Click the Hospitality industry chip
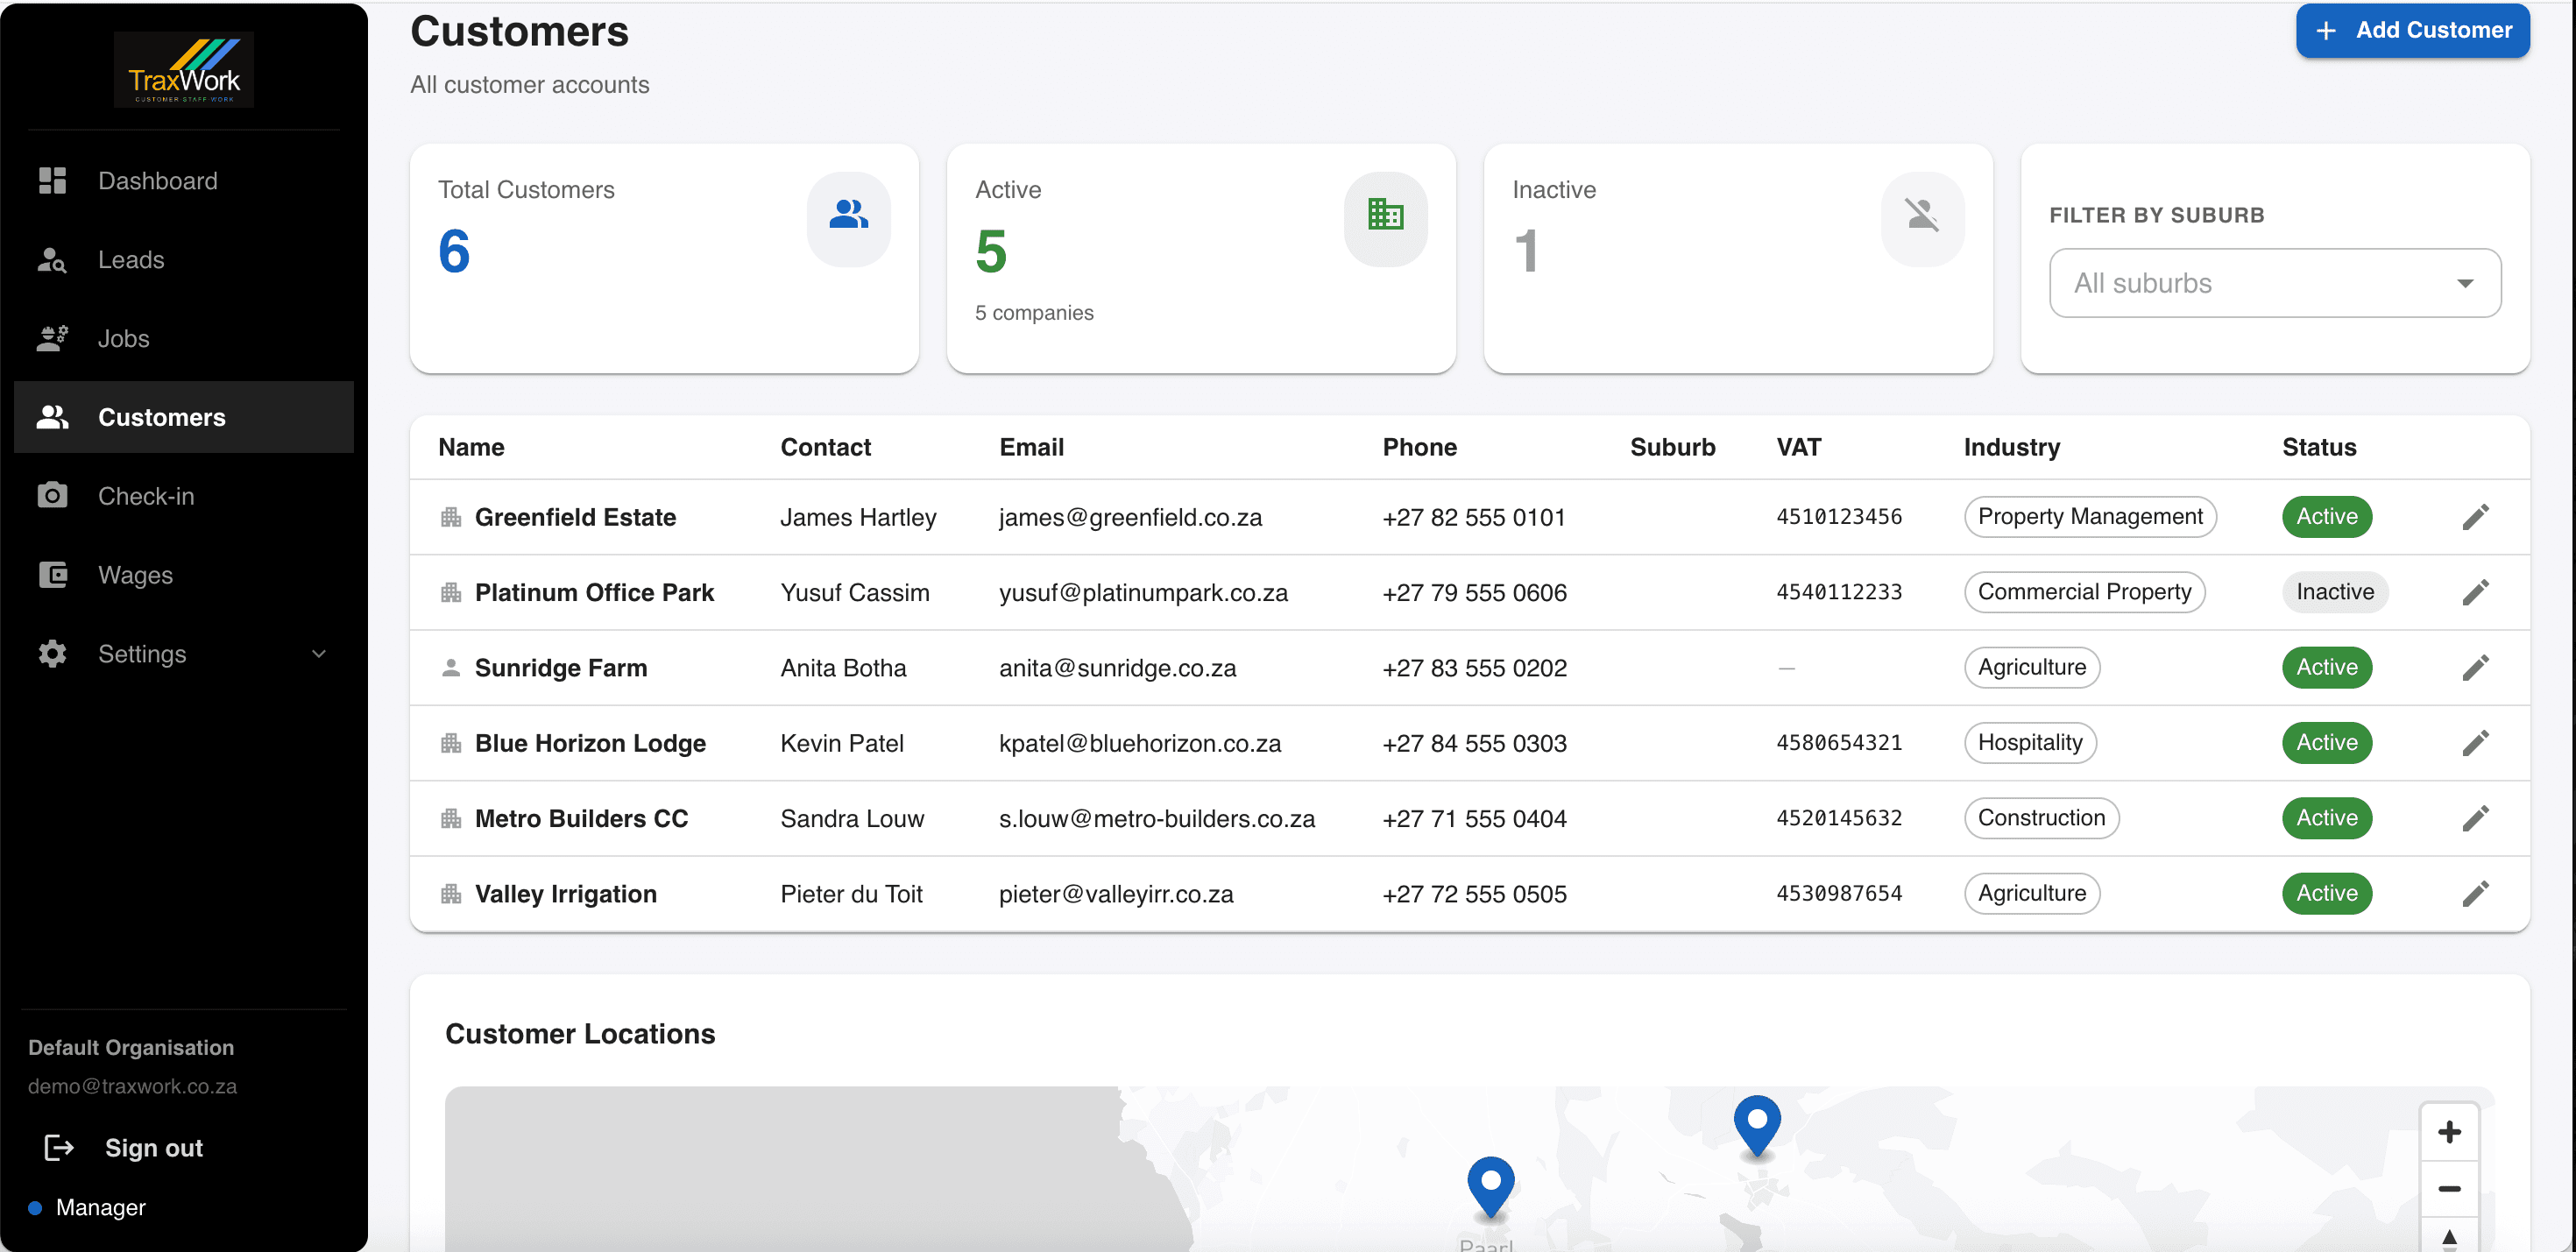The height and width of the screenshot is (1252, 2576). pyautogui.click(x=2030, y=742)
